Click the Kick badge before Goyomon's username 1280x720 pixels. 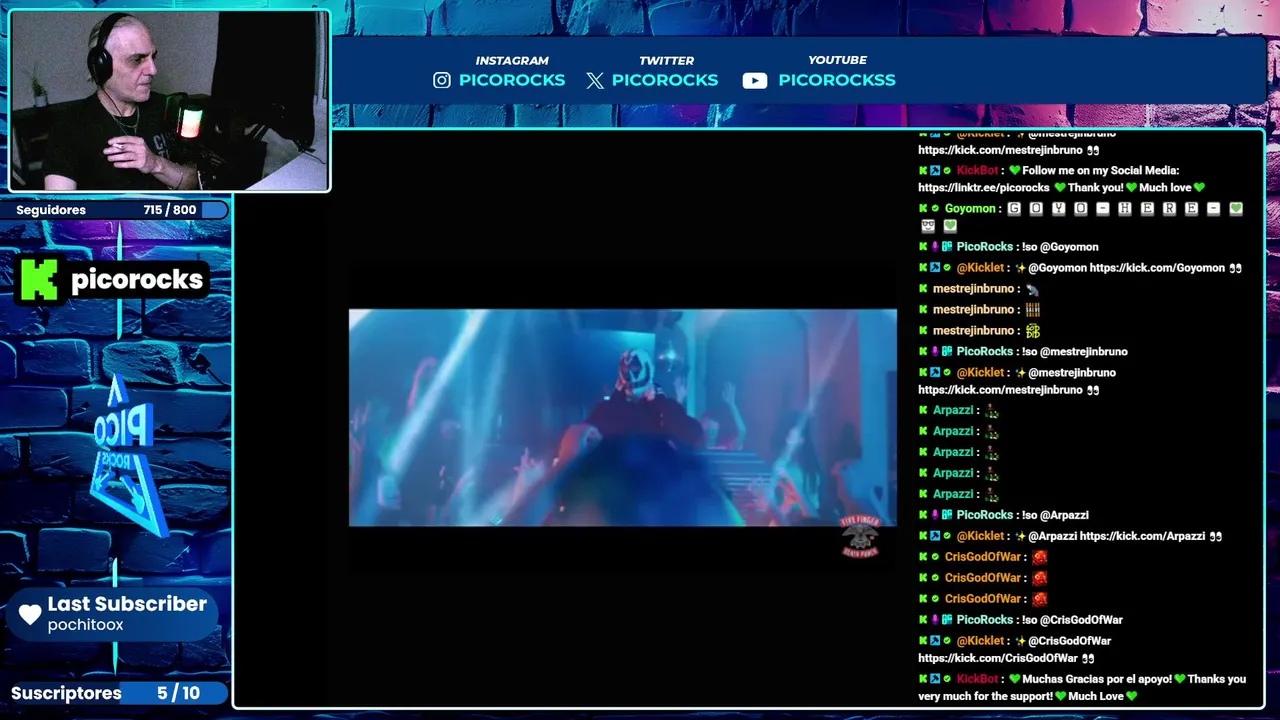[923, 209]
